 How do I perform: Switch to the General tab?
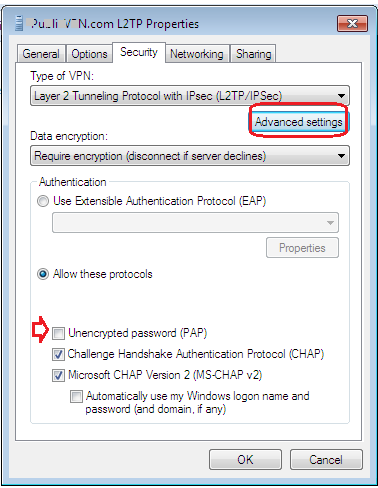tap(41, 54)
